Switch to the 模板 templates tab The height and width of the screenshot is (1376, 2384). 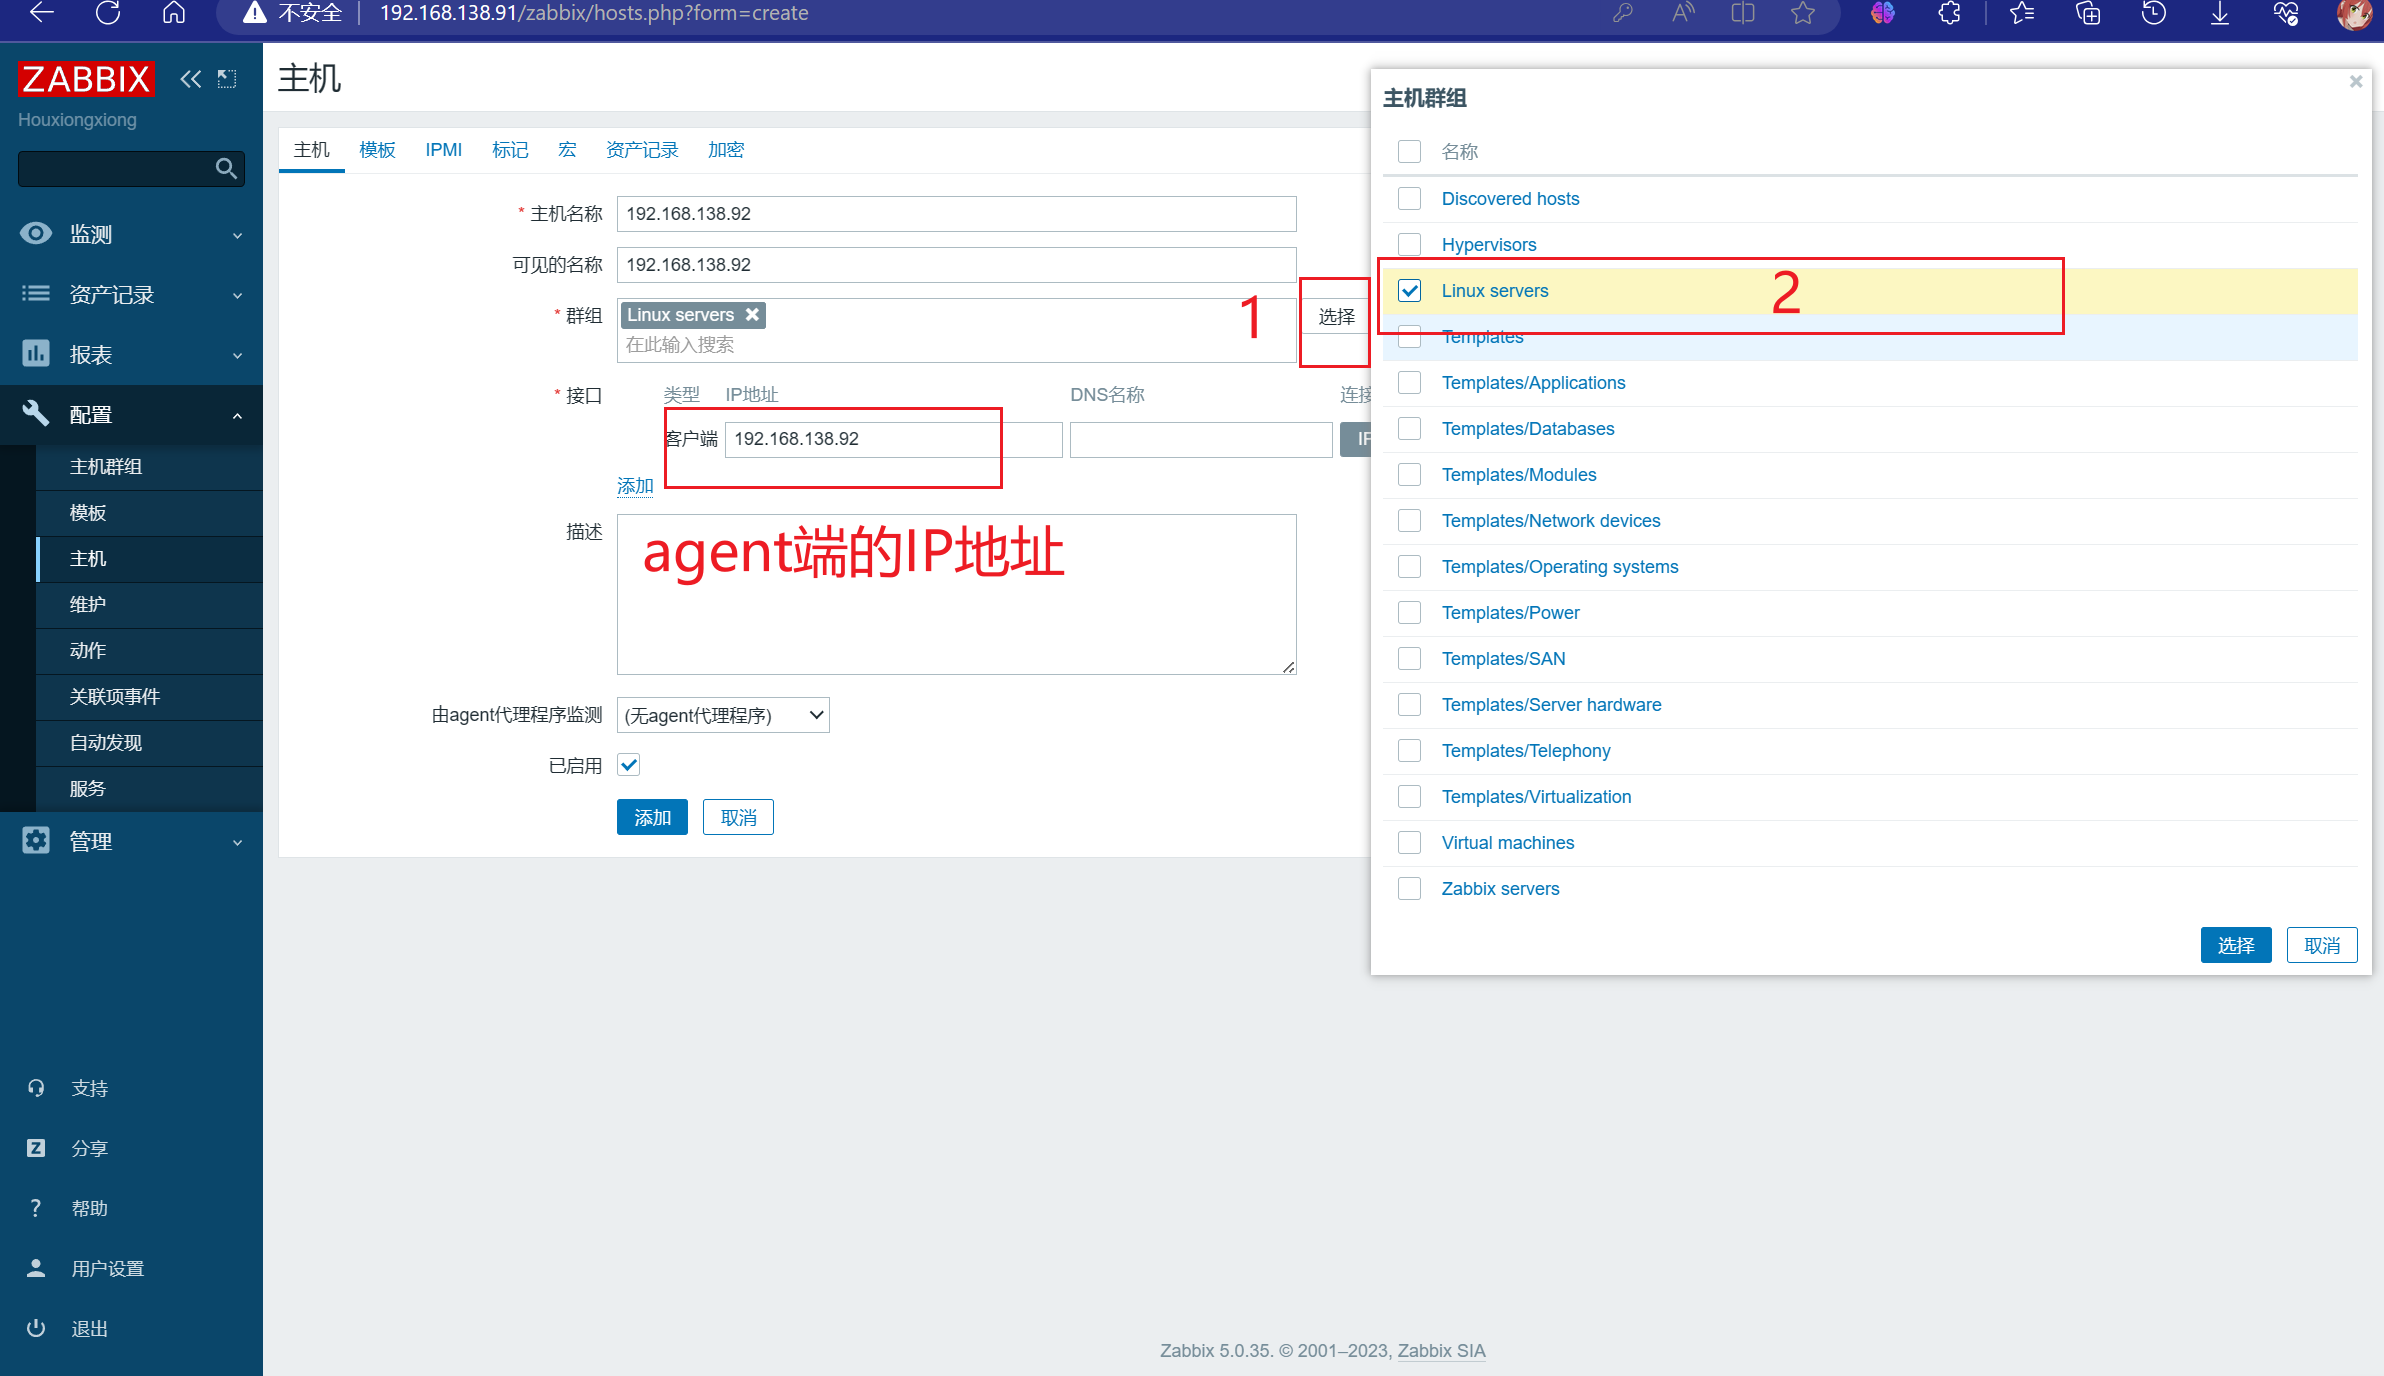pos(377,150)
